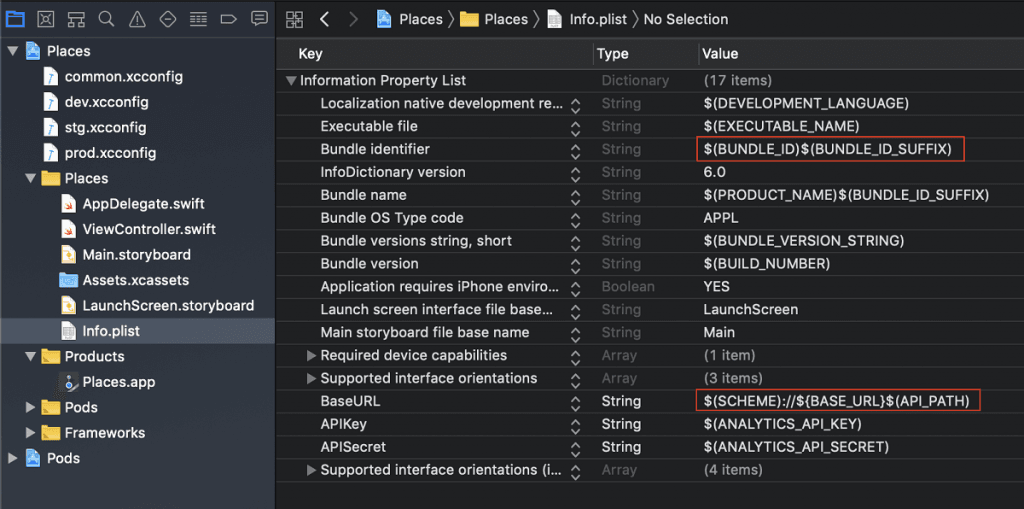The height and width of the screenshot is (509, 1024).
Task: Click the $(BUILD_NUMBER) value
Action: [767, 264]
